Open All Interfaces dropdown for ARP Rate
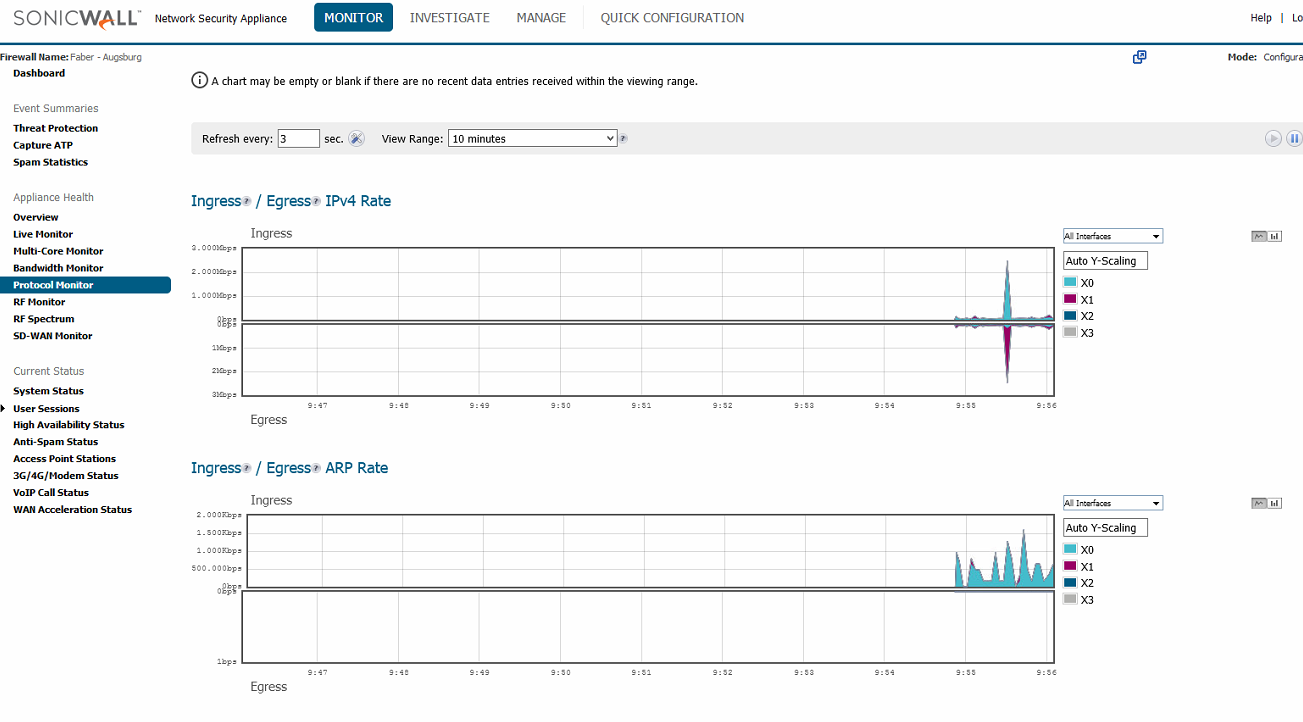Screen dimensions: 1303x722 click(1113, 503)
